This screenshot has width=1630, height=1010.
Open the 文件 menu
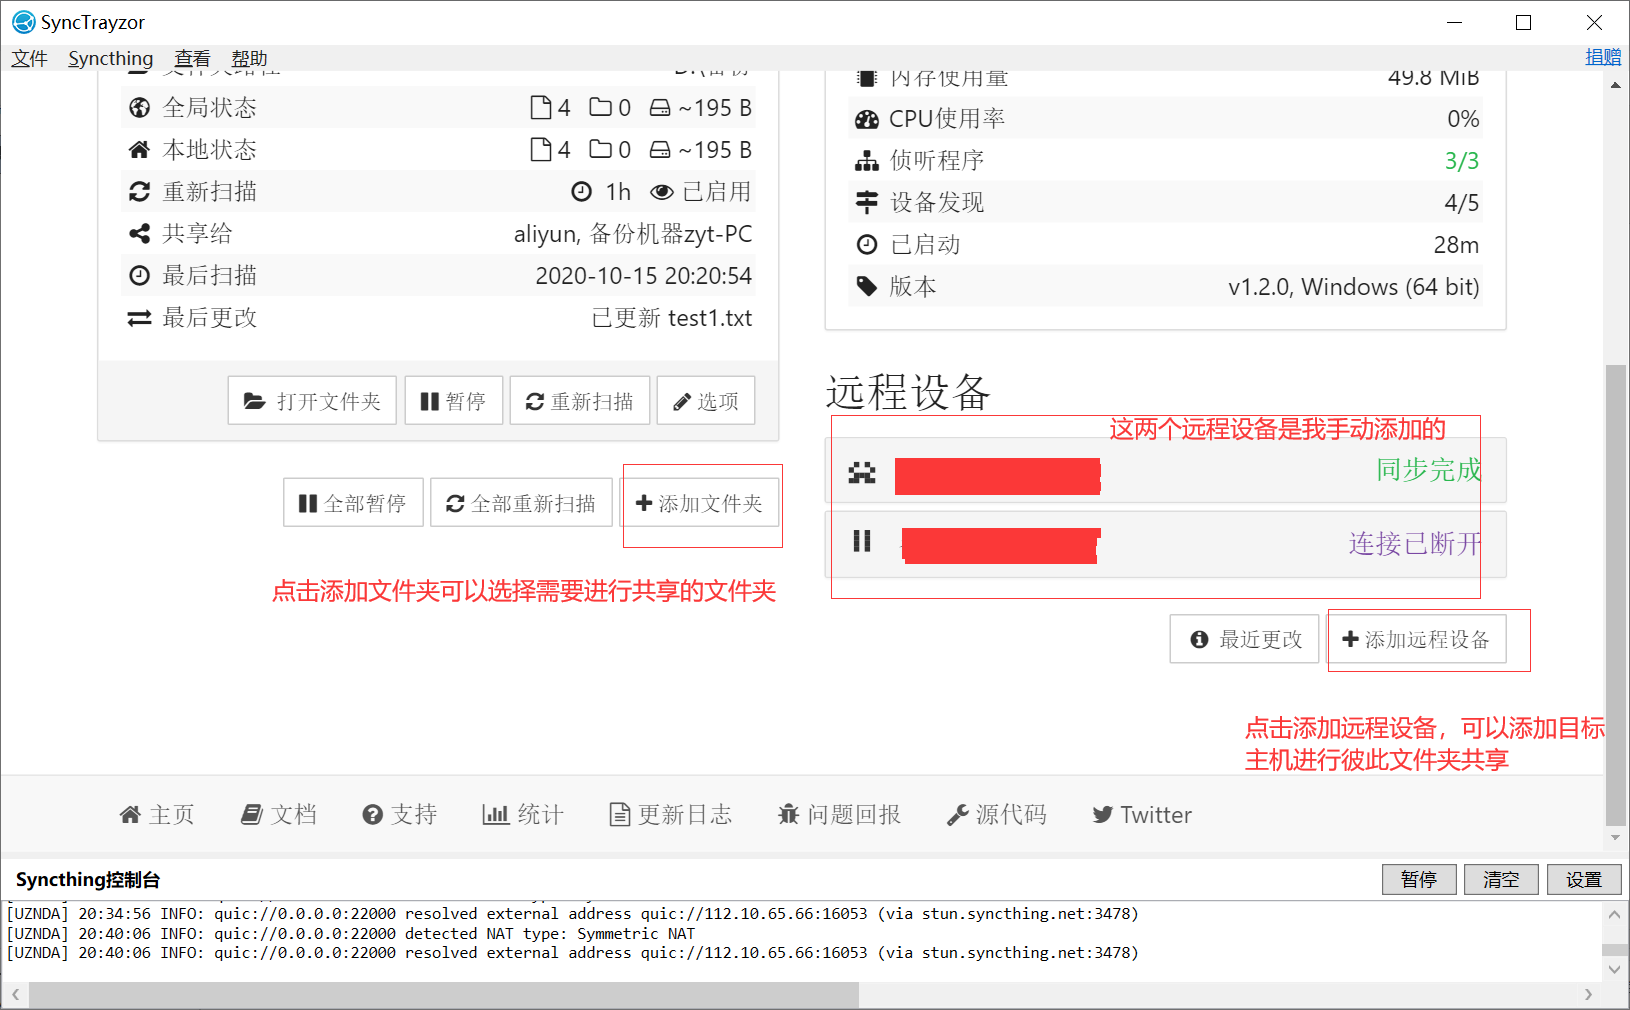click(x=29, y=58)
